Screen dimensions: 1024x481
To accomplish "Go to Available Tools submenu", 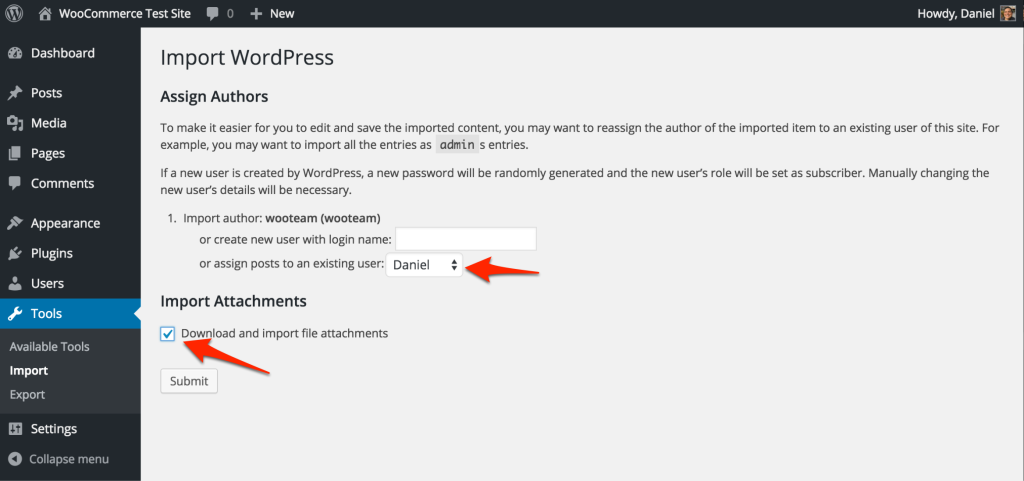I will [50, 347].
